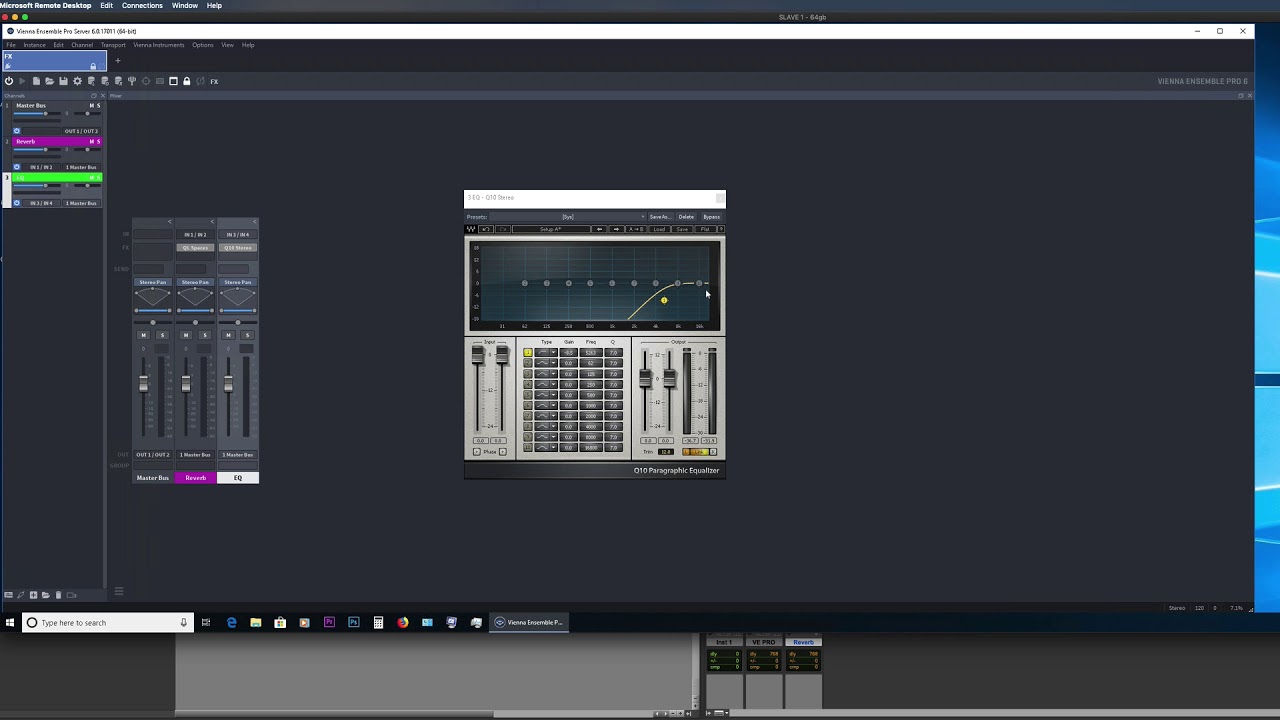Click the Bypass button in plugin window
This screenshot has width=1280, height=720.
click(x=711, y=217)
